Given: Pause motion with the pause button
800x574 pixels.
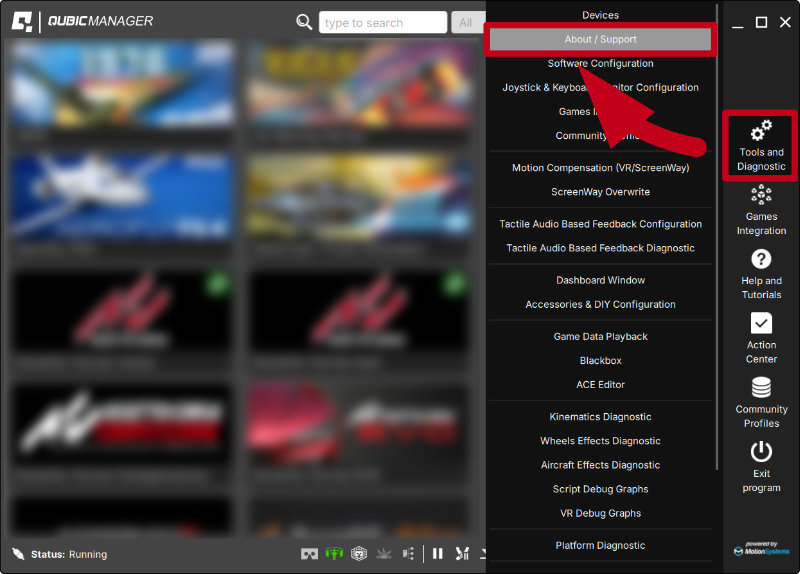Looking at the screenshot, I should point(438,554).
